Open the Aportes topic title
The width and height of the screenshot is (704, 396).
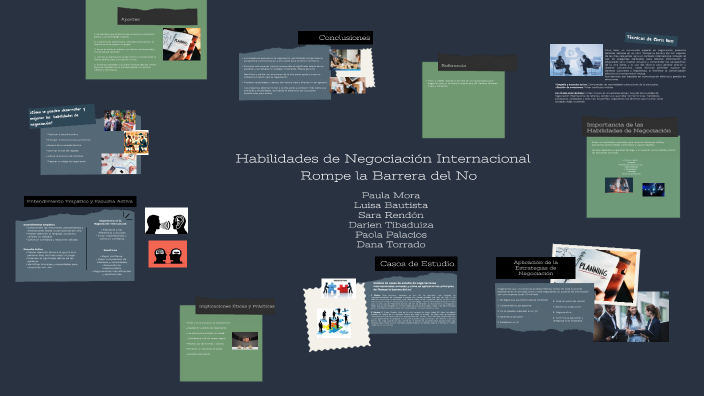(x=130, y=19)
